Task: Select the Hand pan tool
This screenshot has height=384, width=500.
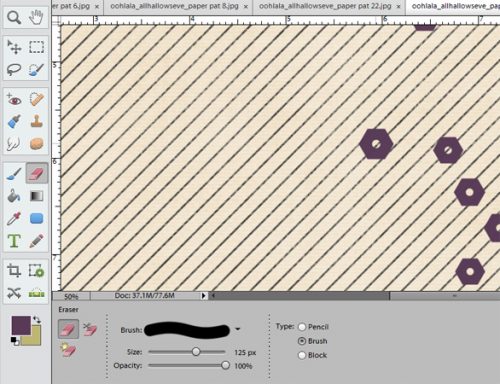Action: point(36,17)
